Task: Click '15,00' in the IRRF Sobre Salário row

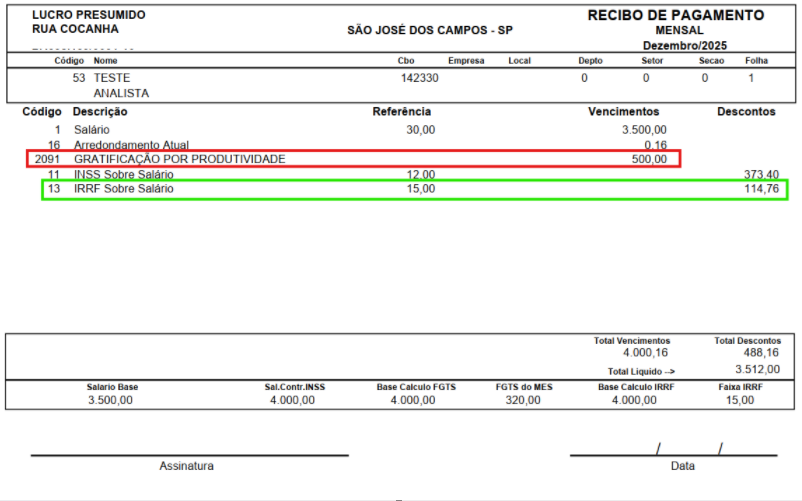Action: 420,189
